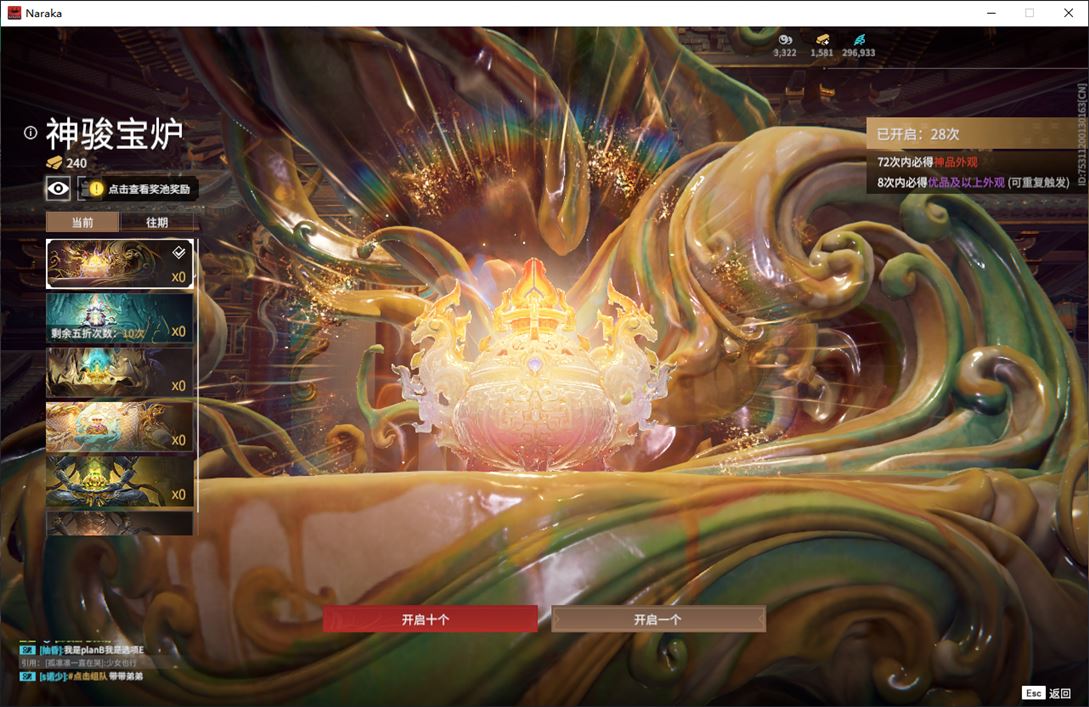The height and width of the screenshot is (707, 1089).
Task: Switch to the 当前 tab
Action: (x=83, y=222)
